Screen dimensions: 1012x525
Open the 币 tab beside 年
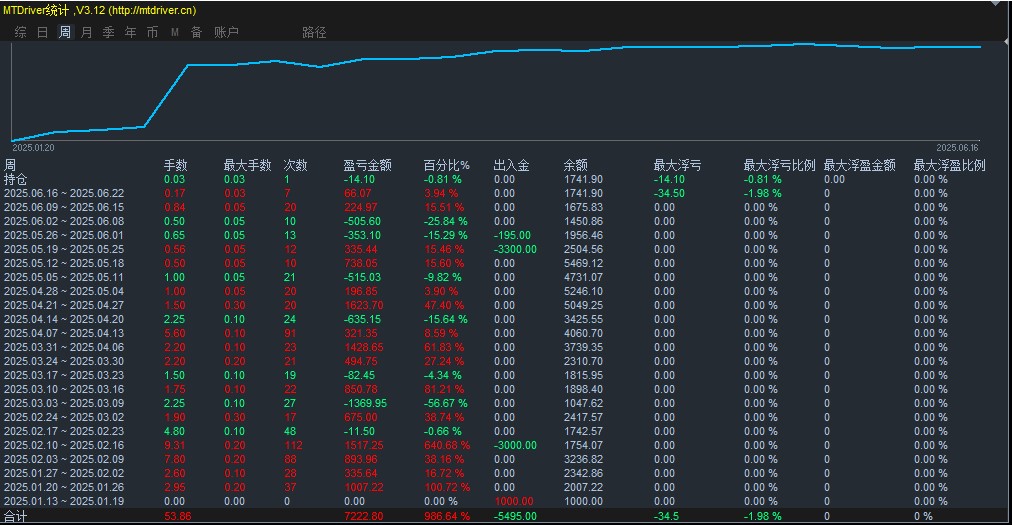click(x=152, y=32)
